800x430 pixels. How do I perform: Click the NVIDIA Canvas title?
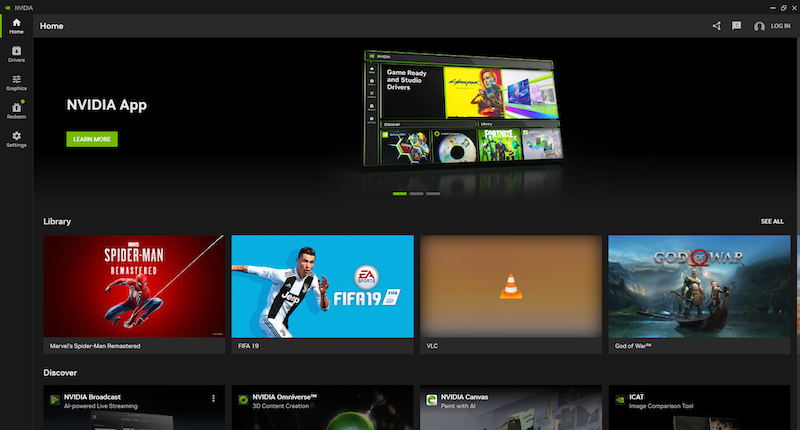(464, 397)
